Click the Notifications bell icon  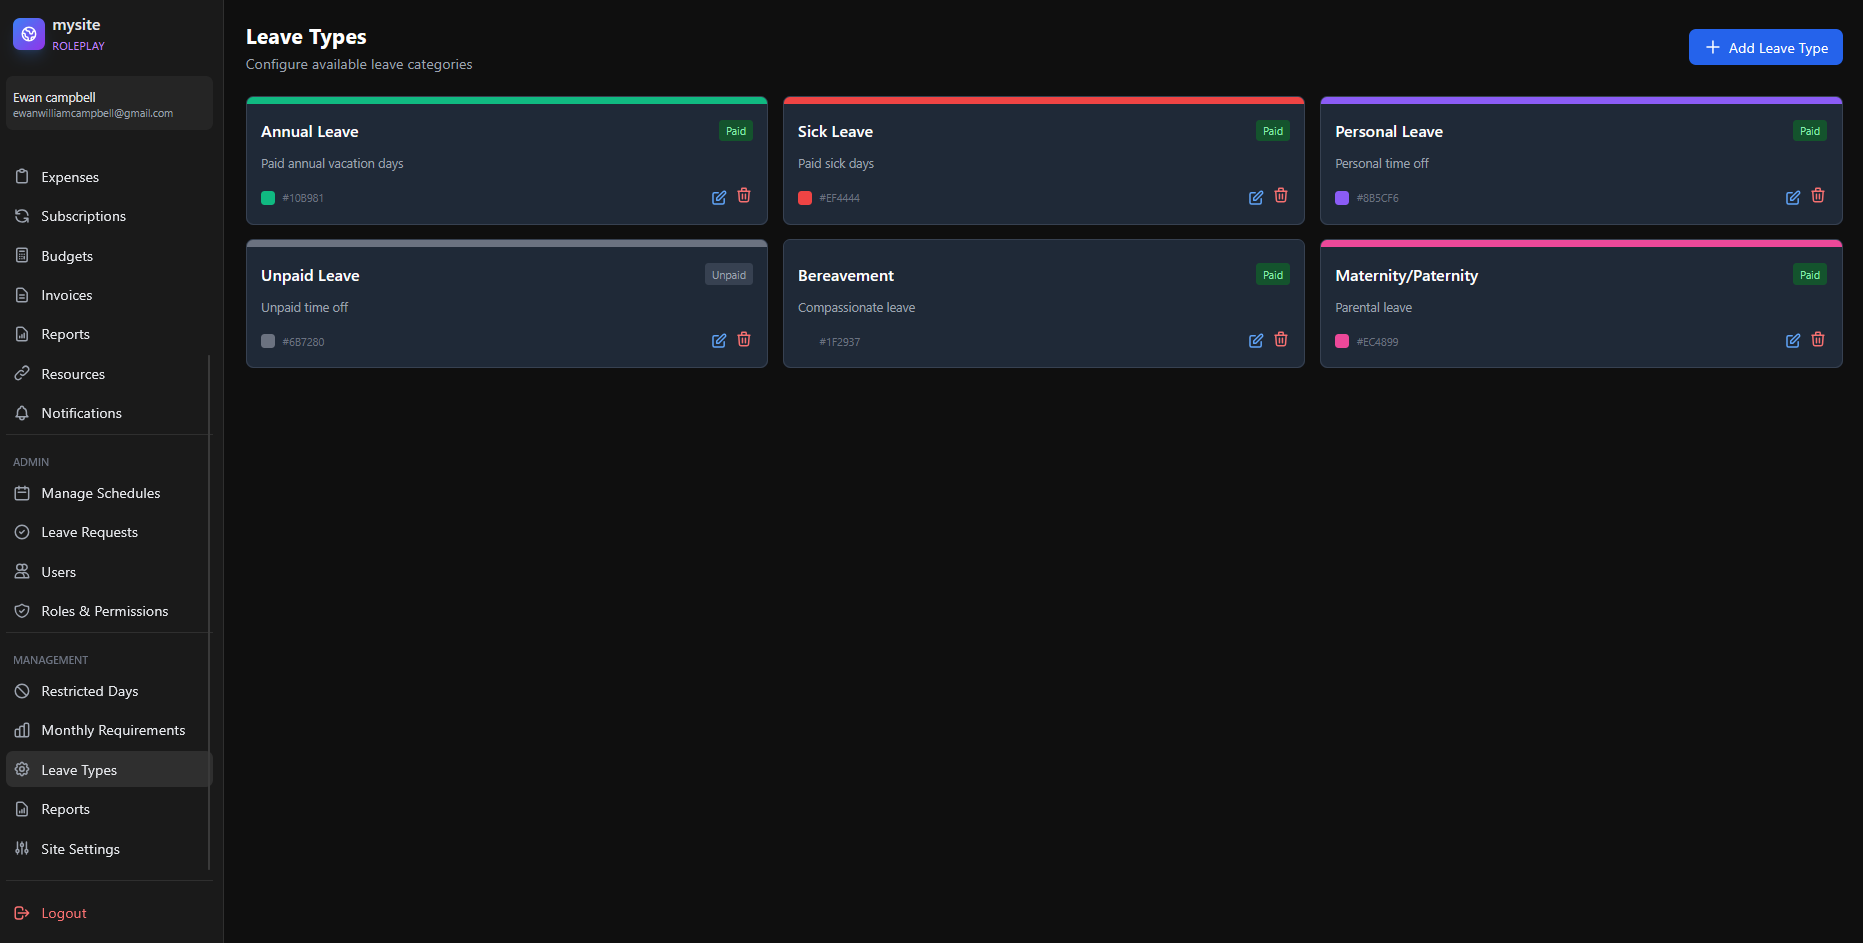[22, 413]
